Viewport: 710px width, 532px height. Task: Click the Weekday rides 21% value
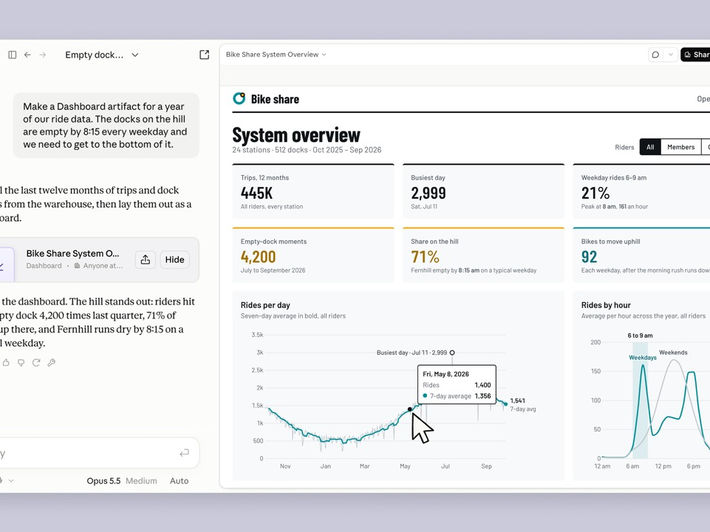(595, 193)
